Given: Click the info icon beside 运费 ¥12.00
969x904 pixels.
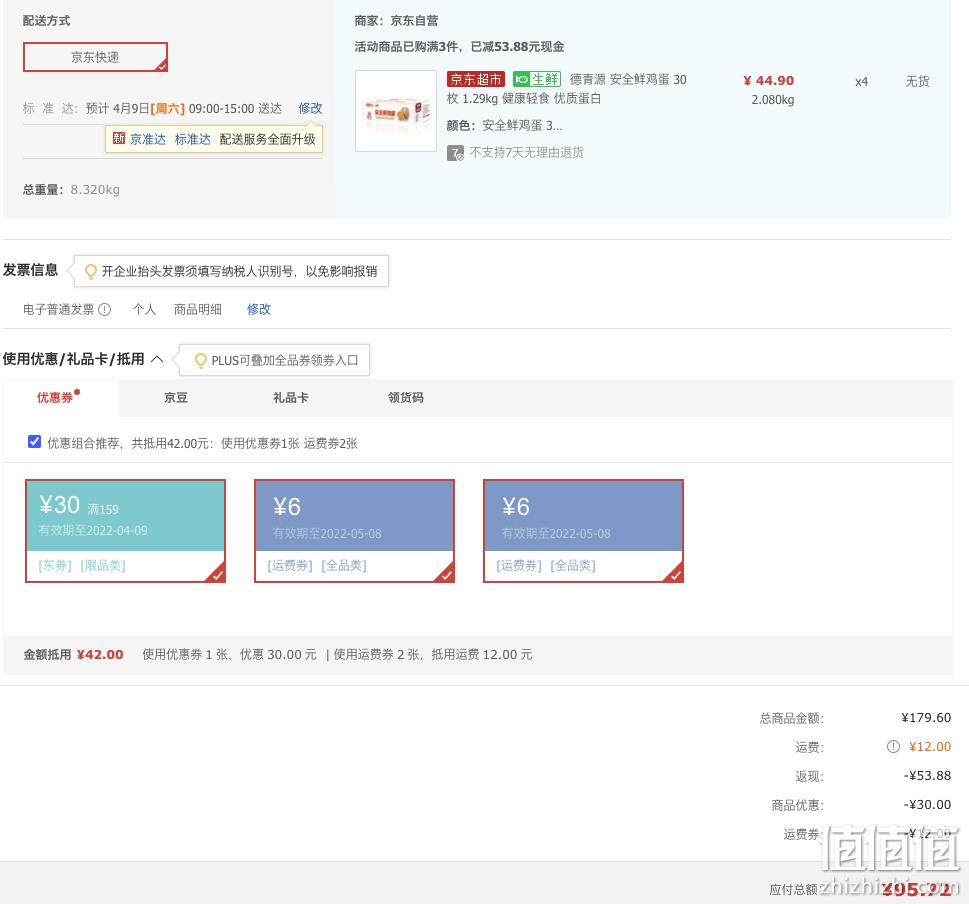Looking at the screenshot, I should pos(893,746).
